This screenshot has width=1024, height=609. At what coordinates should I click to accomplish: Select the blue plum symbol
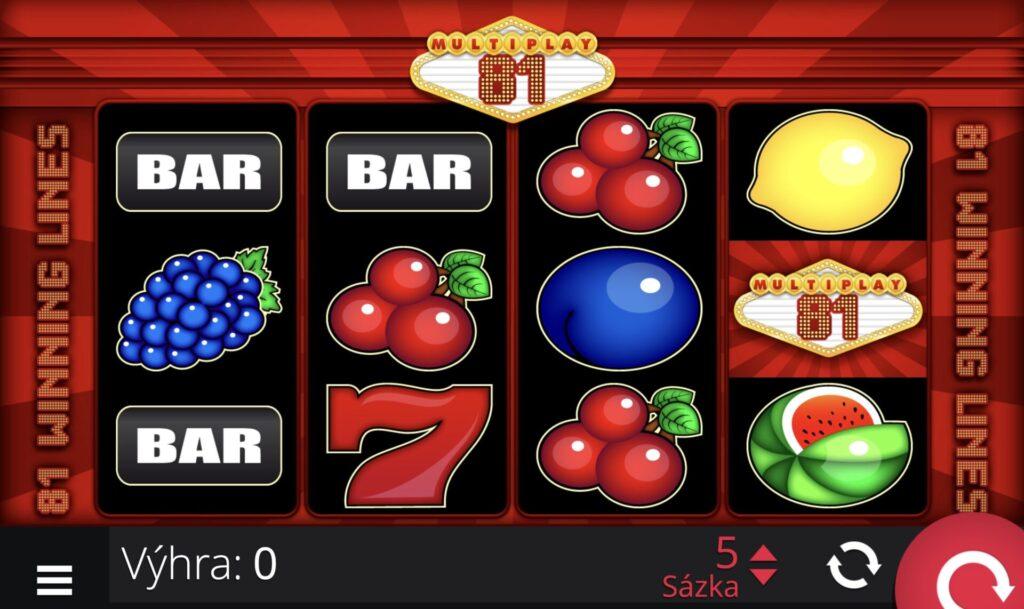pos(618,307)
